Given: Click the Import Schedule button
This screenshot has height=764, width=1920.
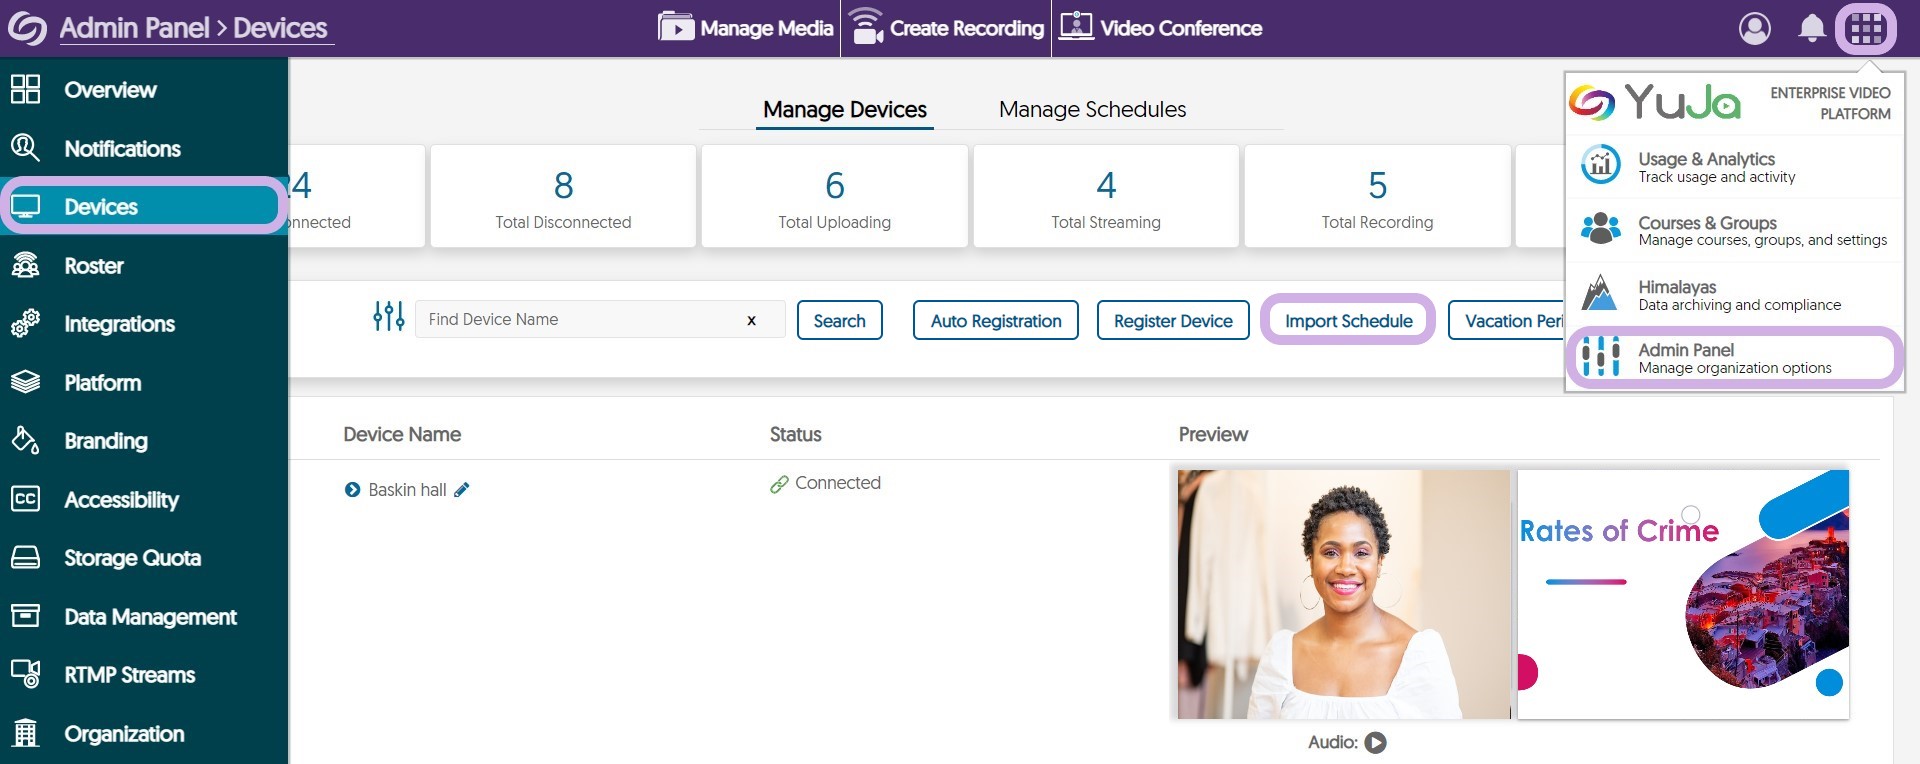Looking at the screenshot, I should [x=1348, y=320].
